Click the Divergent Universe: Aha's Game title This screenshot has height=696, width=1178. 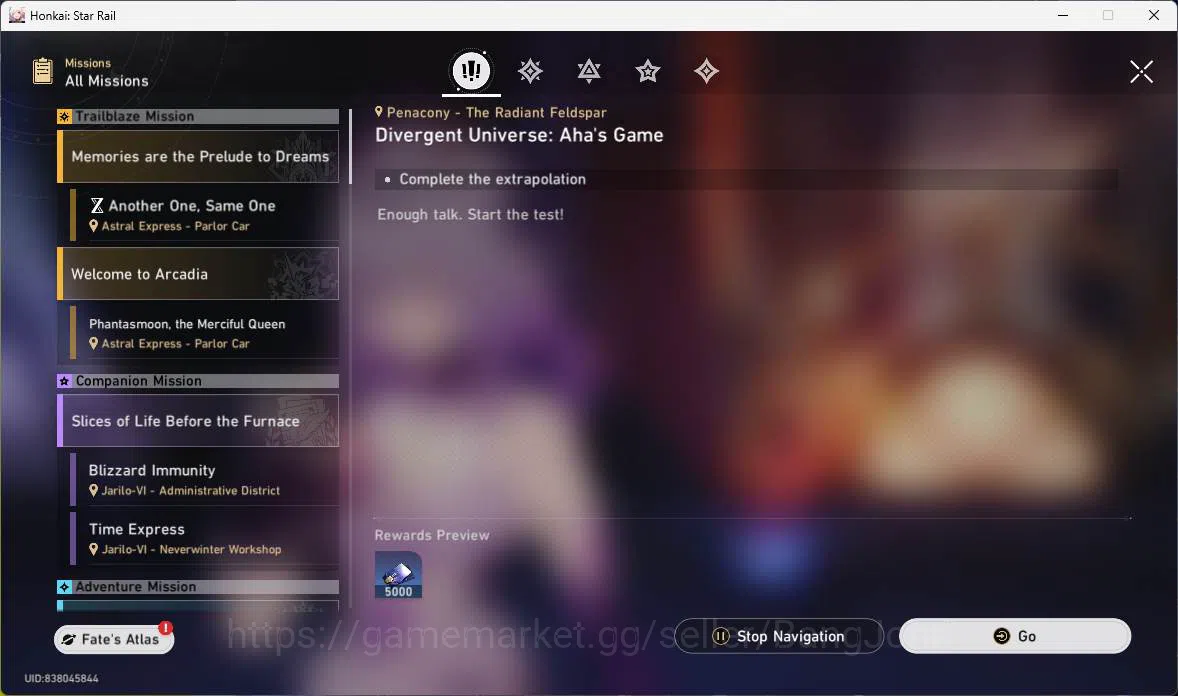[519, 135]
